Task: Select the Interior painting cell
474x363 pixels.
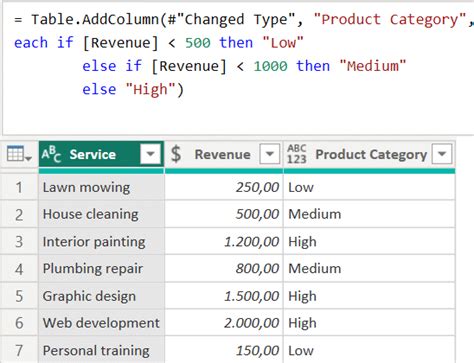Action: tap(101, 242)
